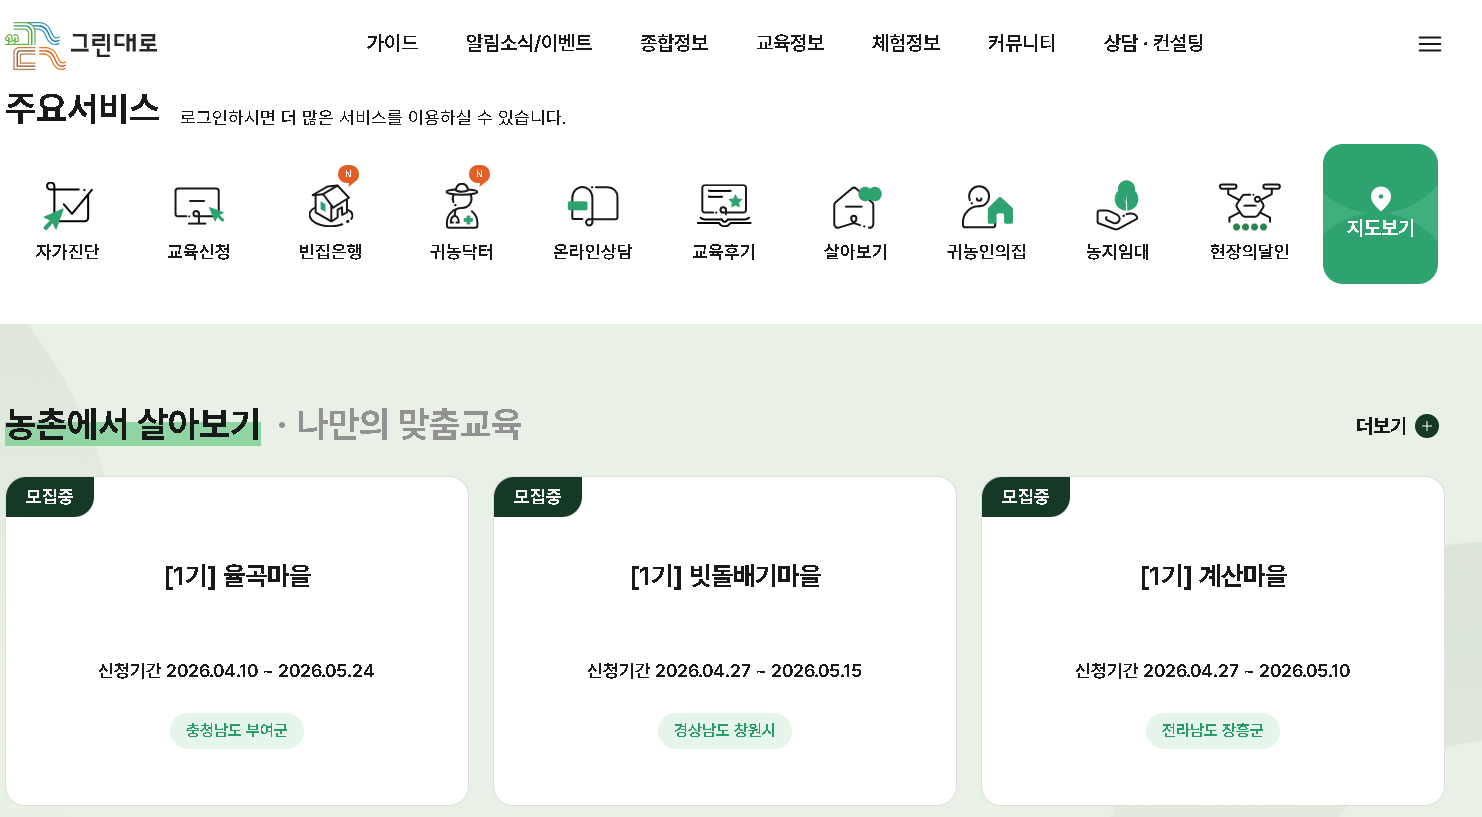Click the 농지임대 plant-hand icon
Screen dimensions: 1482x817
click(1118, 205)
